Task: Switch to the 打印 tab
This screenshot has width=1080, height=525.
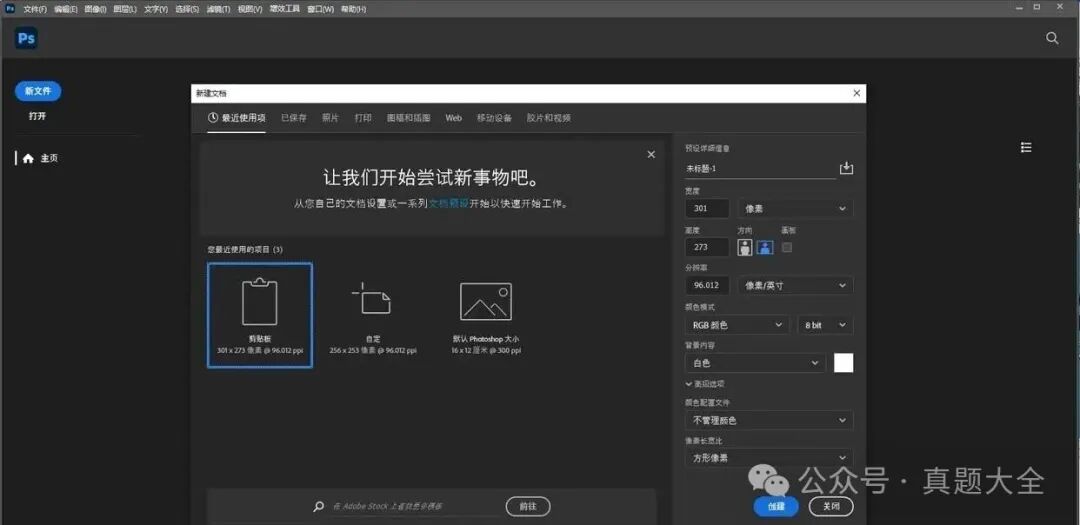Action: click(364, 118)
